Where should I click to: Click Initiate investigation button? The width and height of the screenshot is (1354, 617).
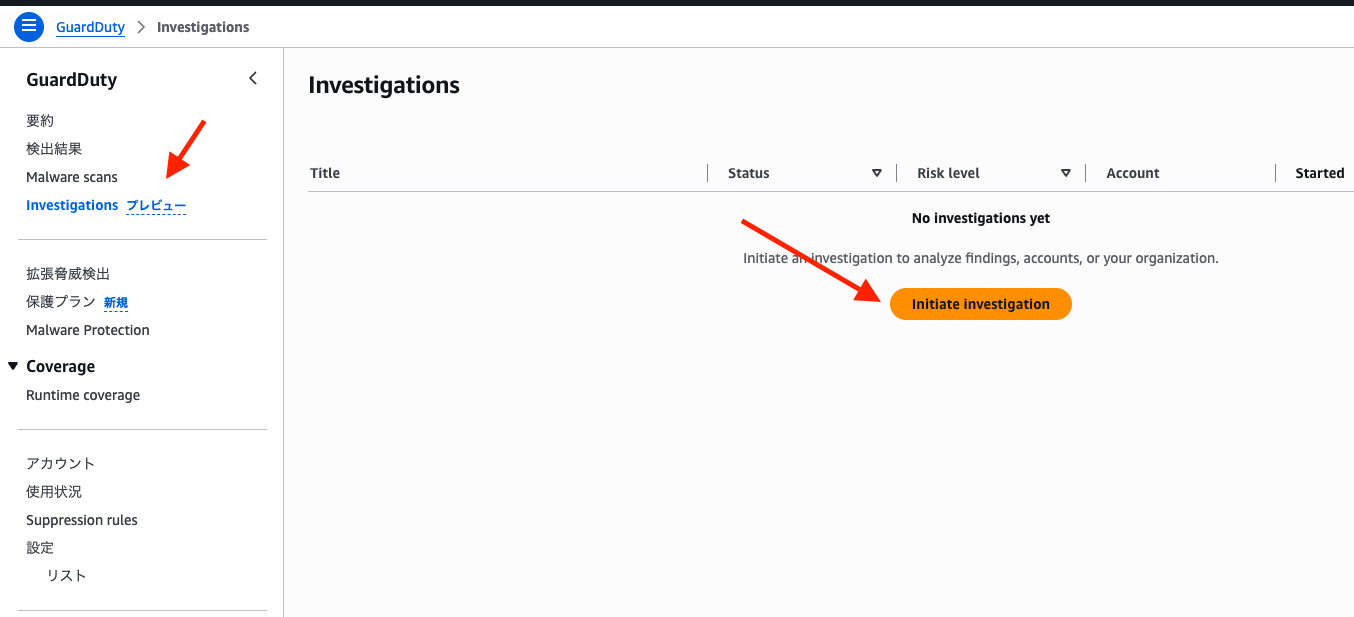pos(981,304)
